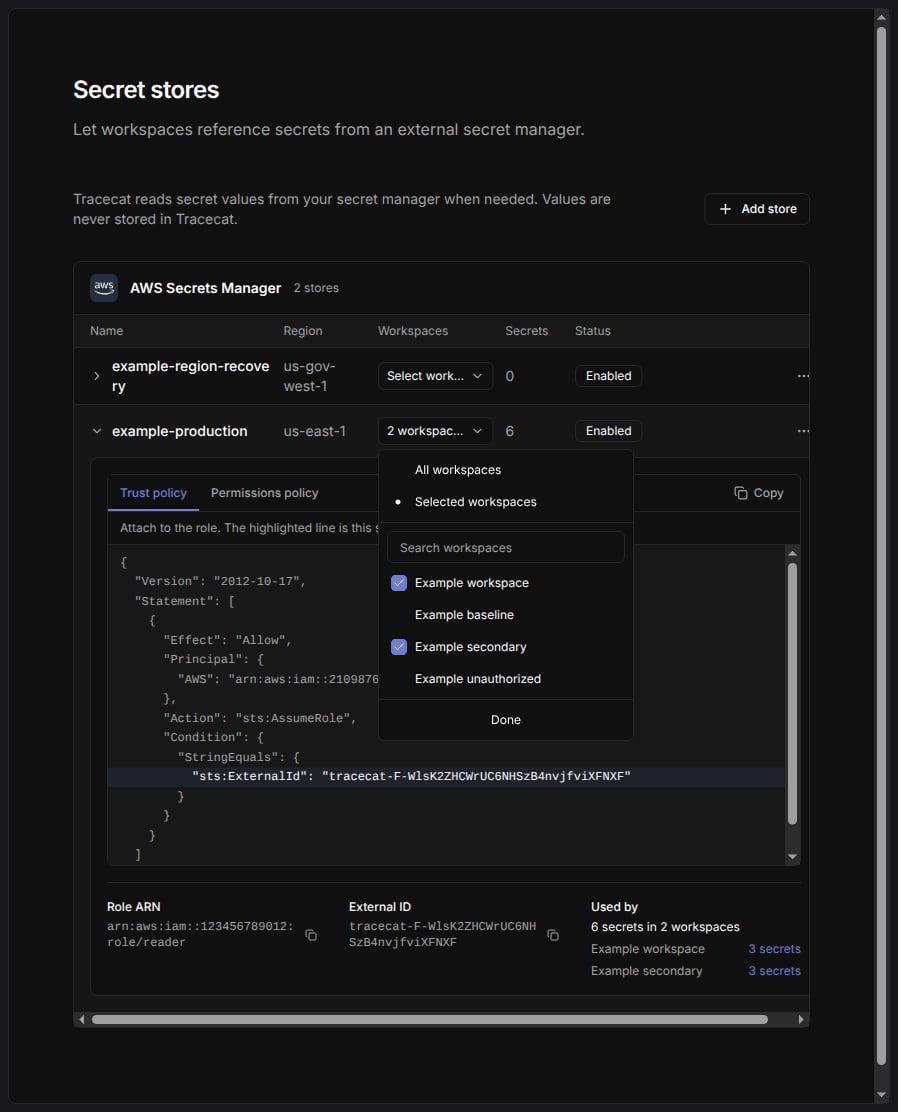The width and height of the screenshot is (898, 1112).
Task: Uncheck Example workspace
Action: point(399,583)
